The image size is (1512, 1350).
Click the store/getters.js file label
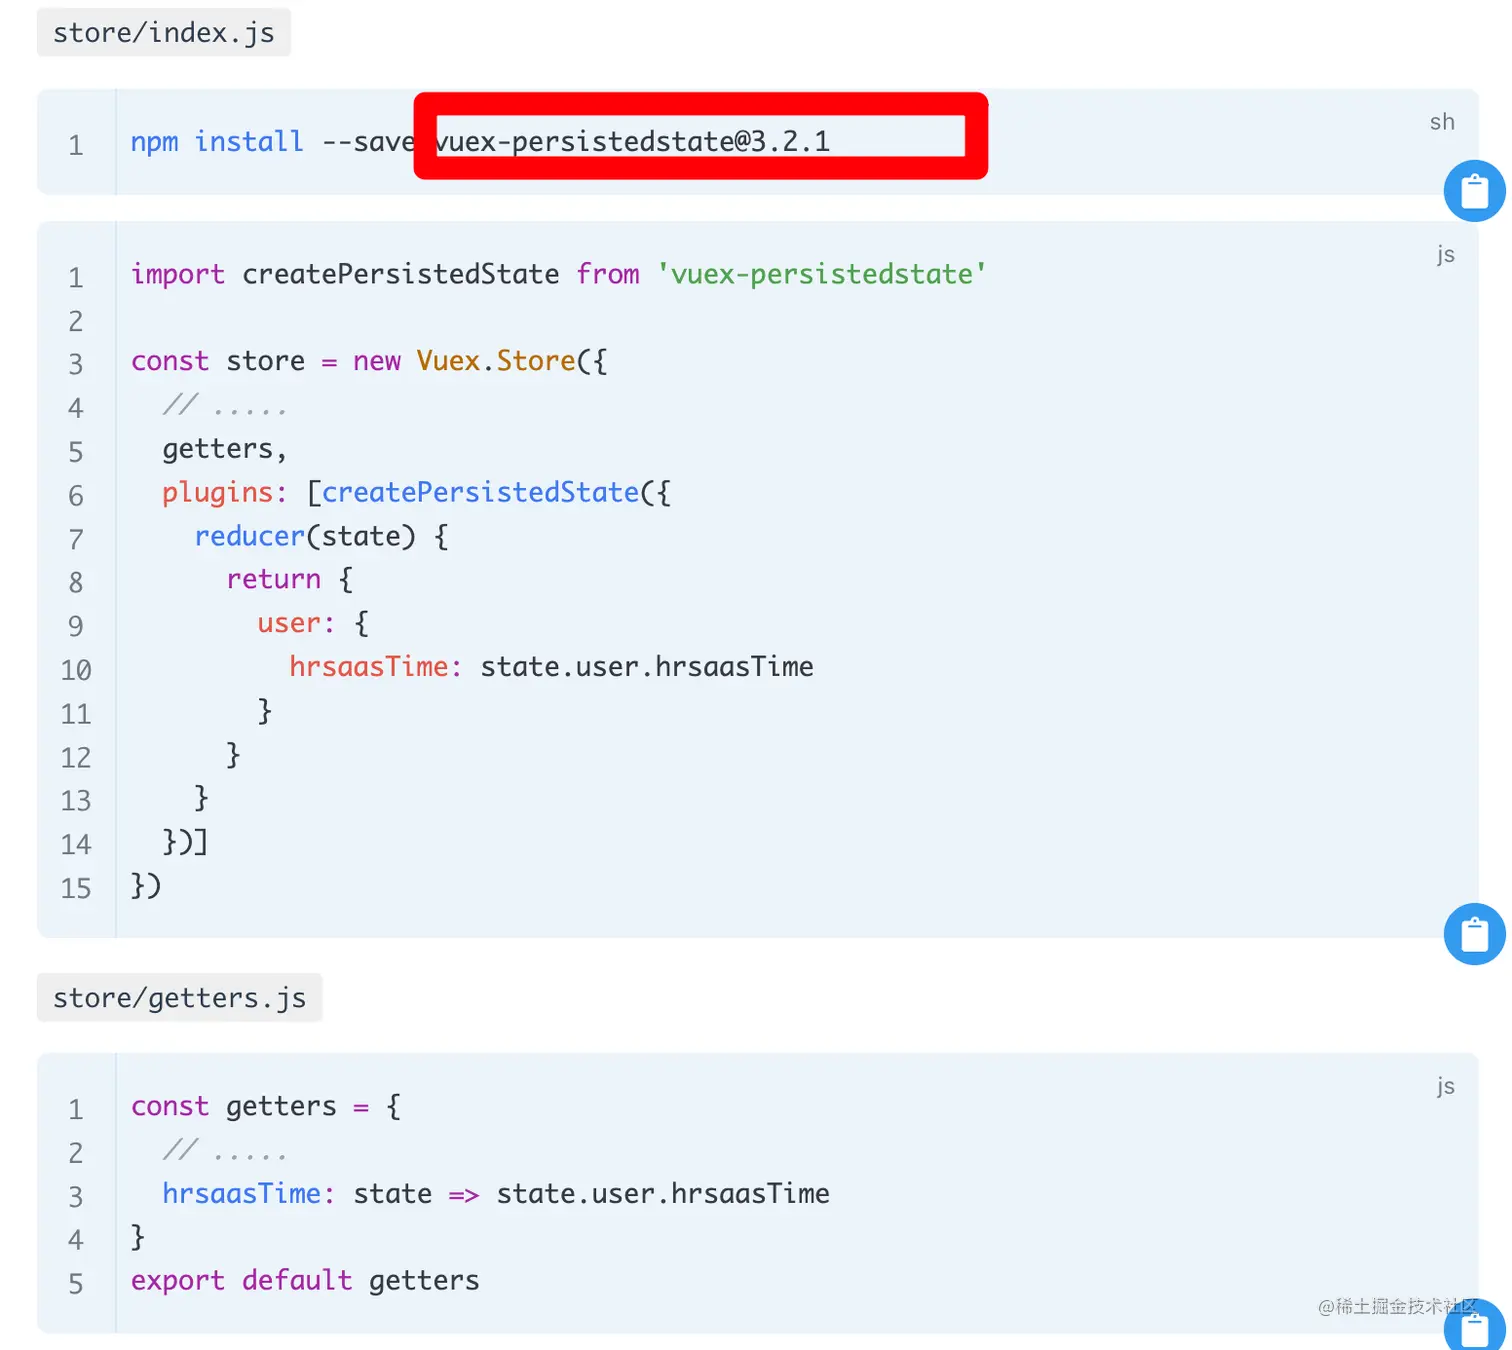coord(180,998)
